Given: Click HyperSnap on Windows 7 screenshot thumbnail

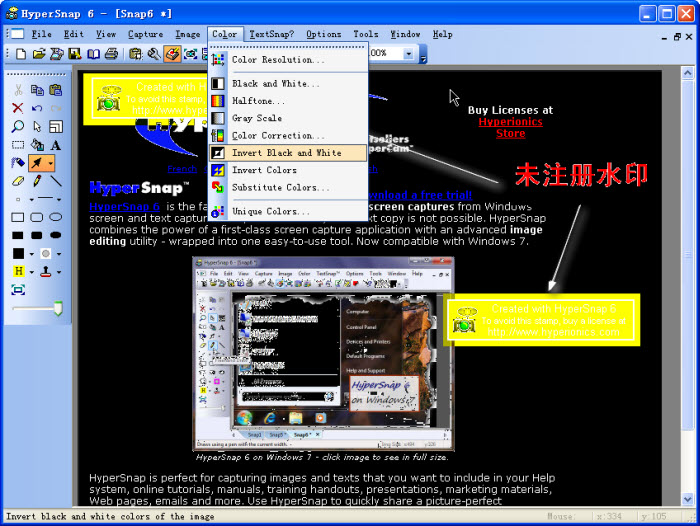Looking at the screenshot, I should pyautogui.click(x=323, y=354).
